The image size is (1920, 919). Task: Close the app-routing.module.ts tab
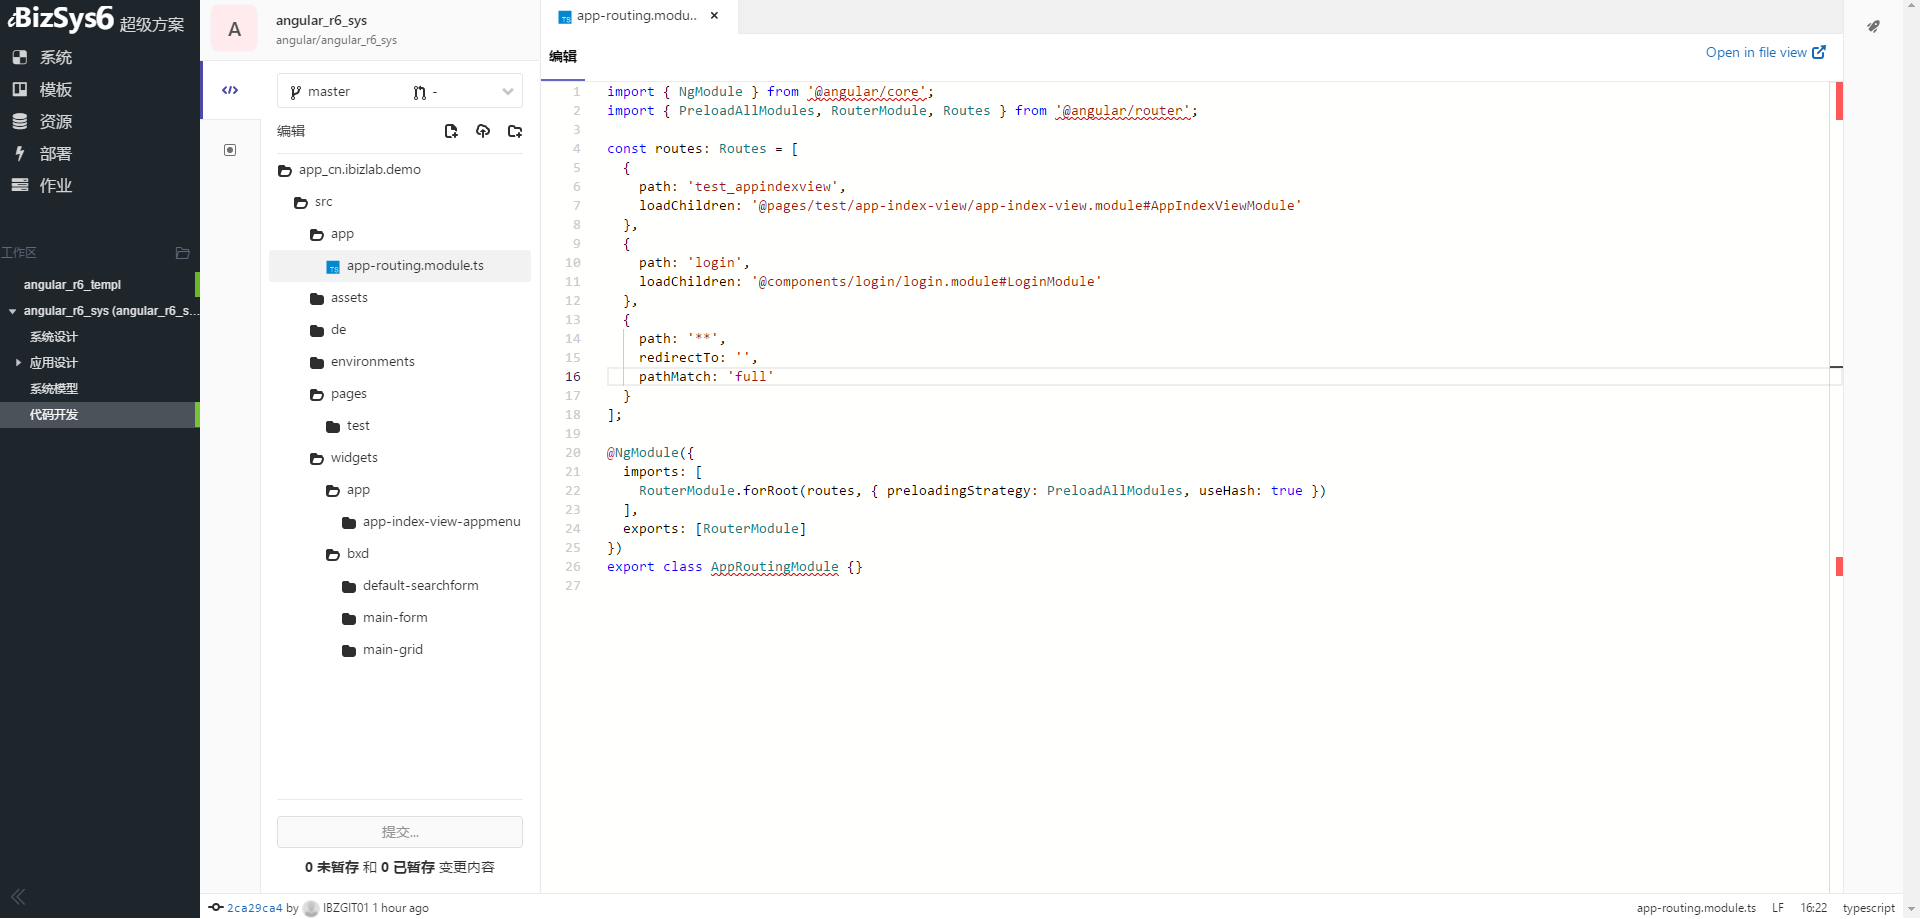[x=714, y=16]
